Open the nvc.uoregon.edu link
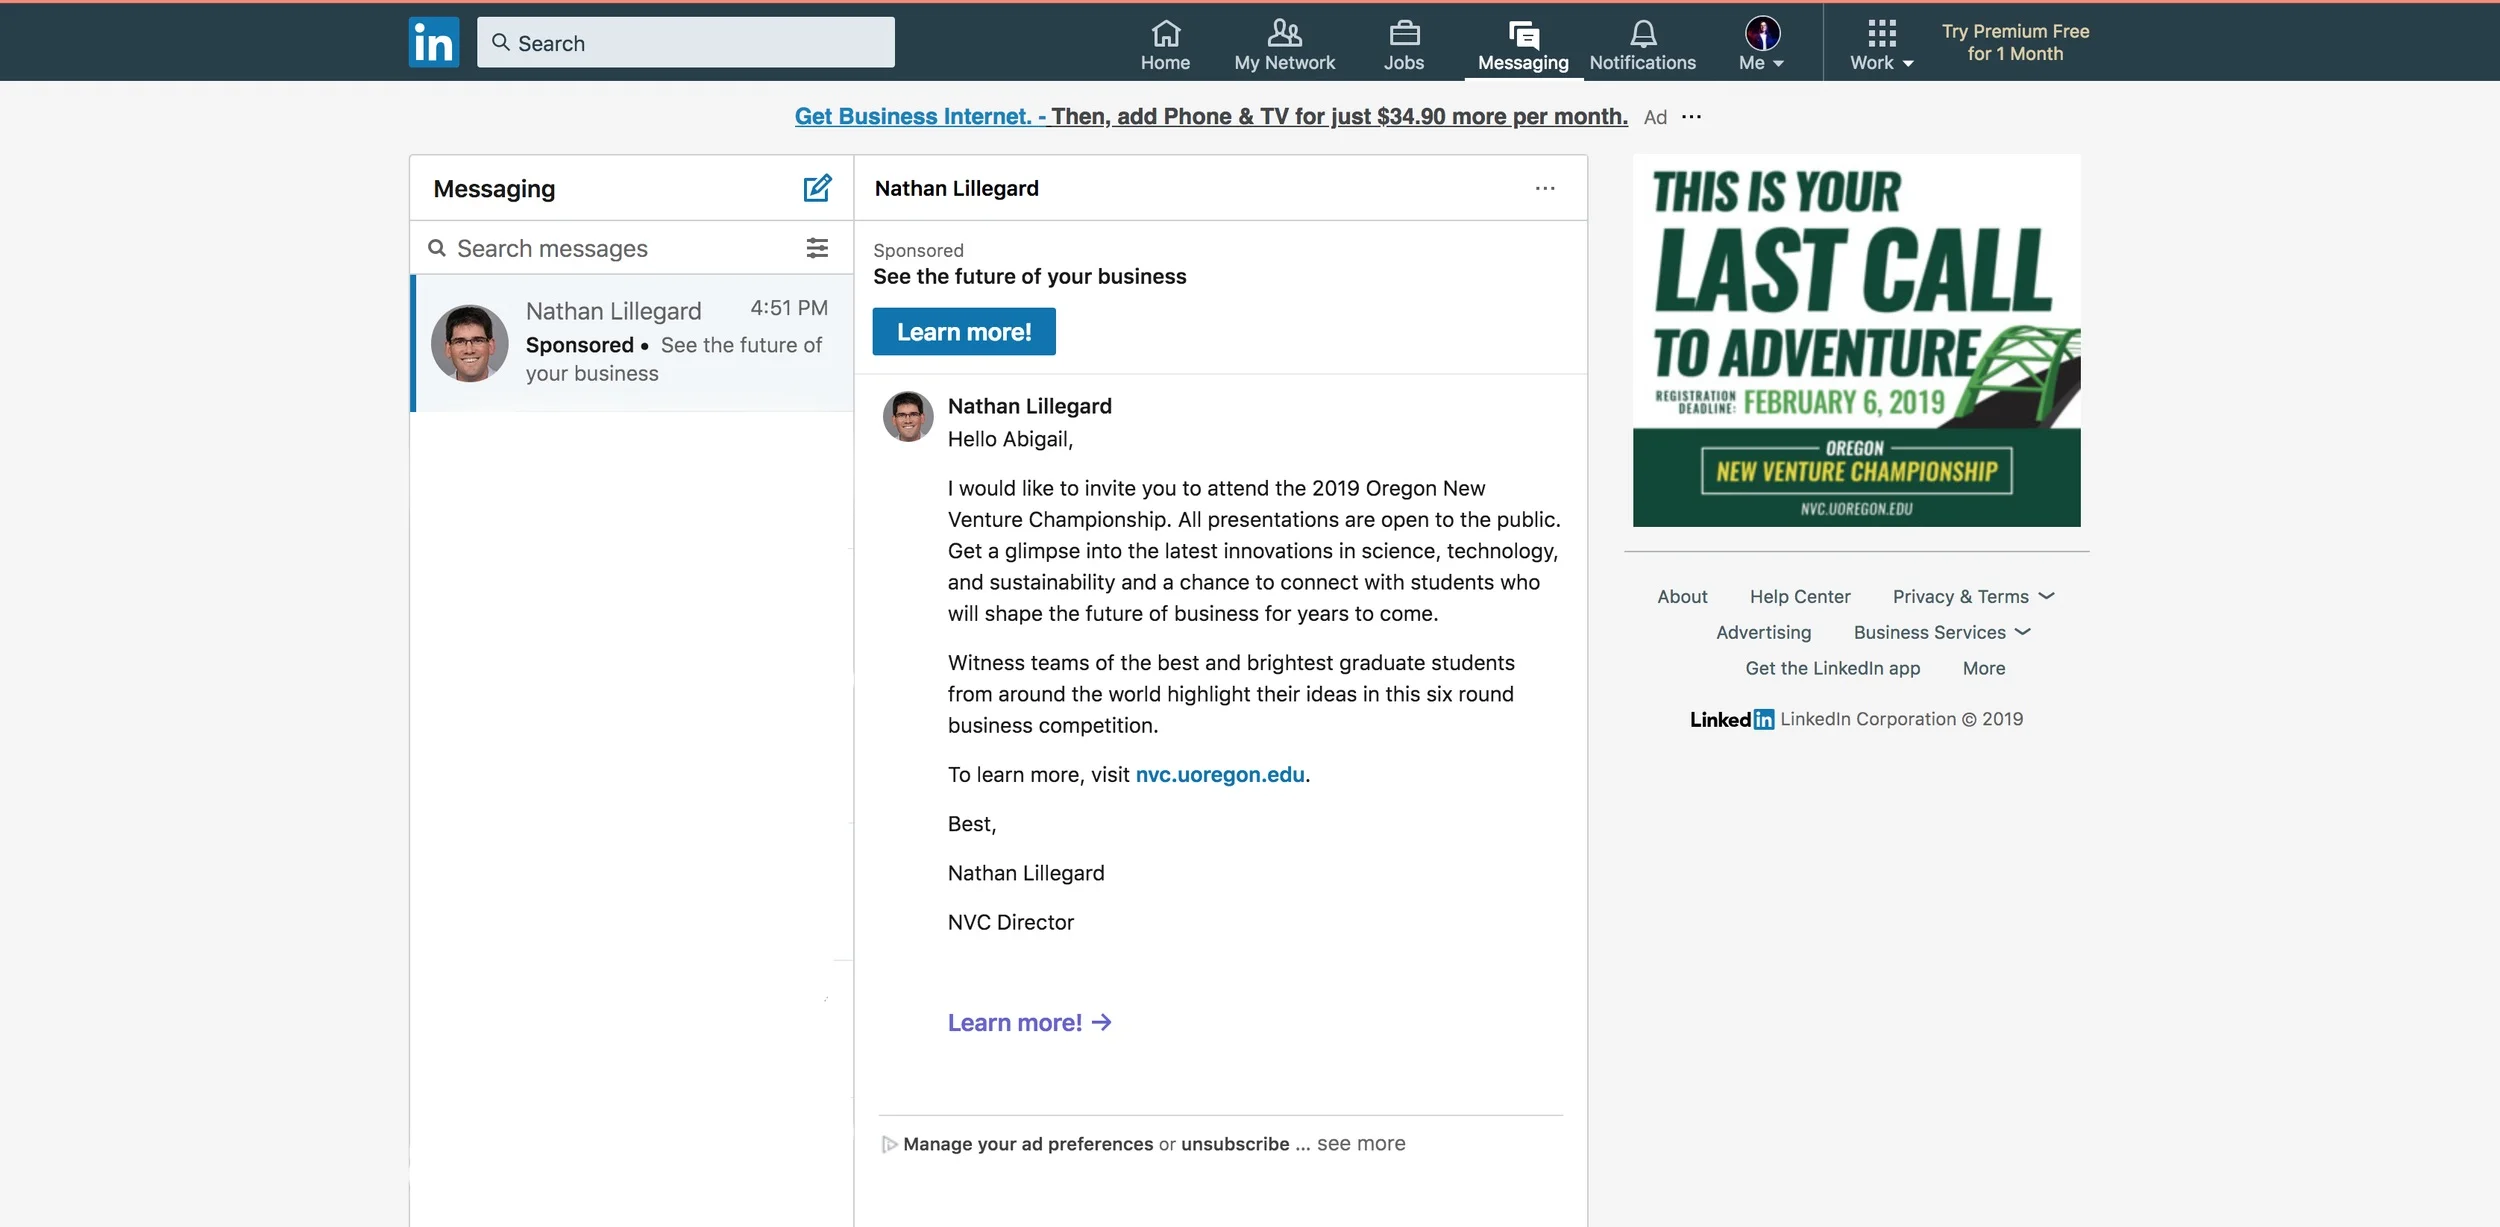The image size is (2500, 1227). point(1219,774)
